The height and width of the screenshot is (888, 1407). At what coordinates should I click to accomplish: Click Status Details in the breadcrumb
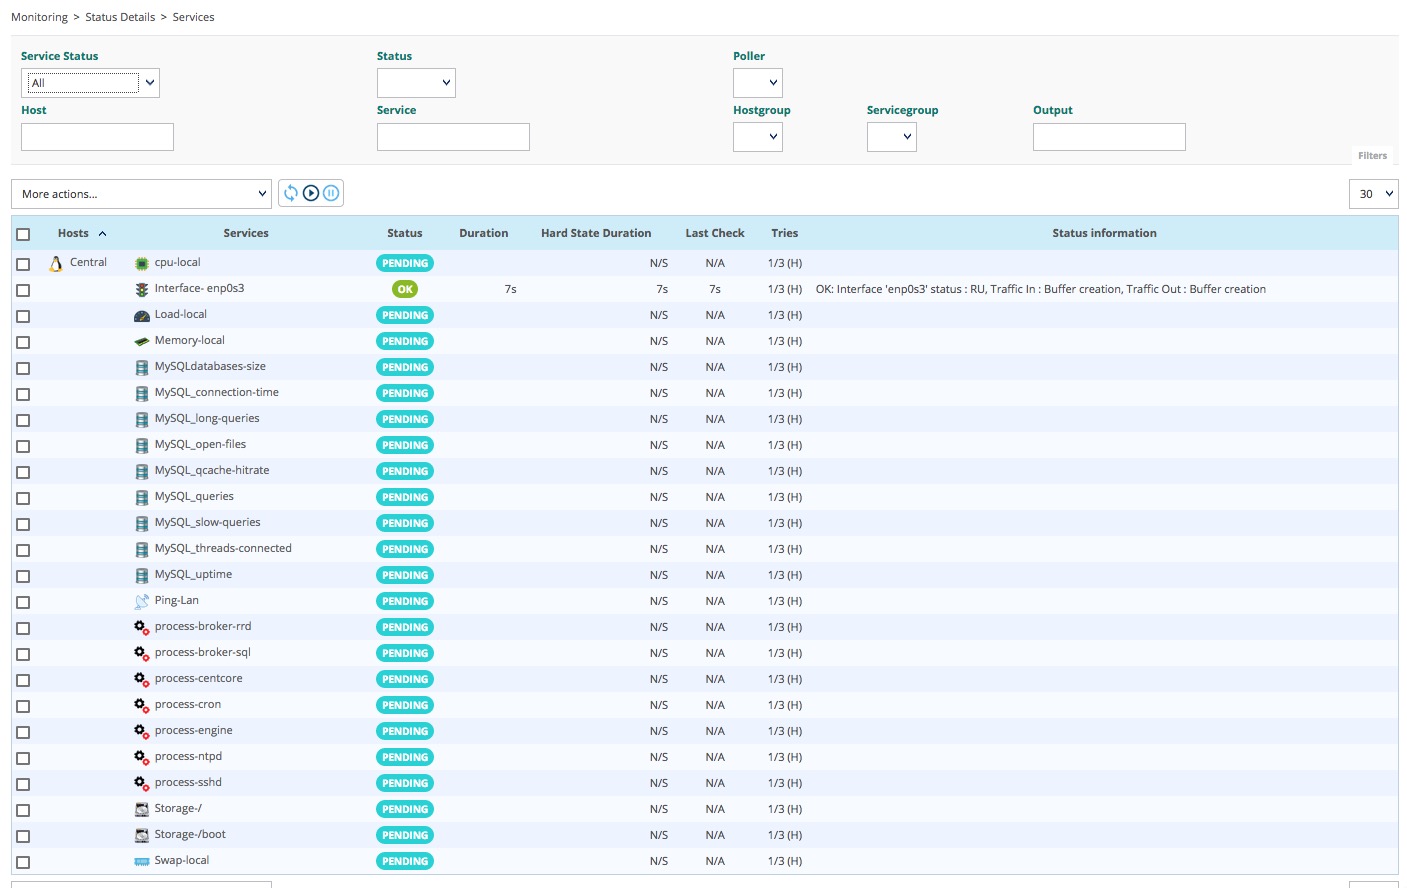(x=120, y=17)
